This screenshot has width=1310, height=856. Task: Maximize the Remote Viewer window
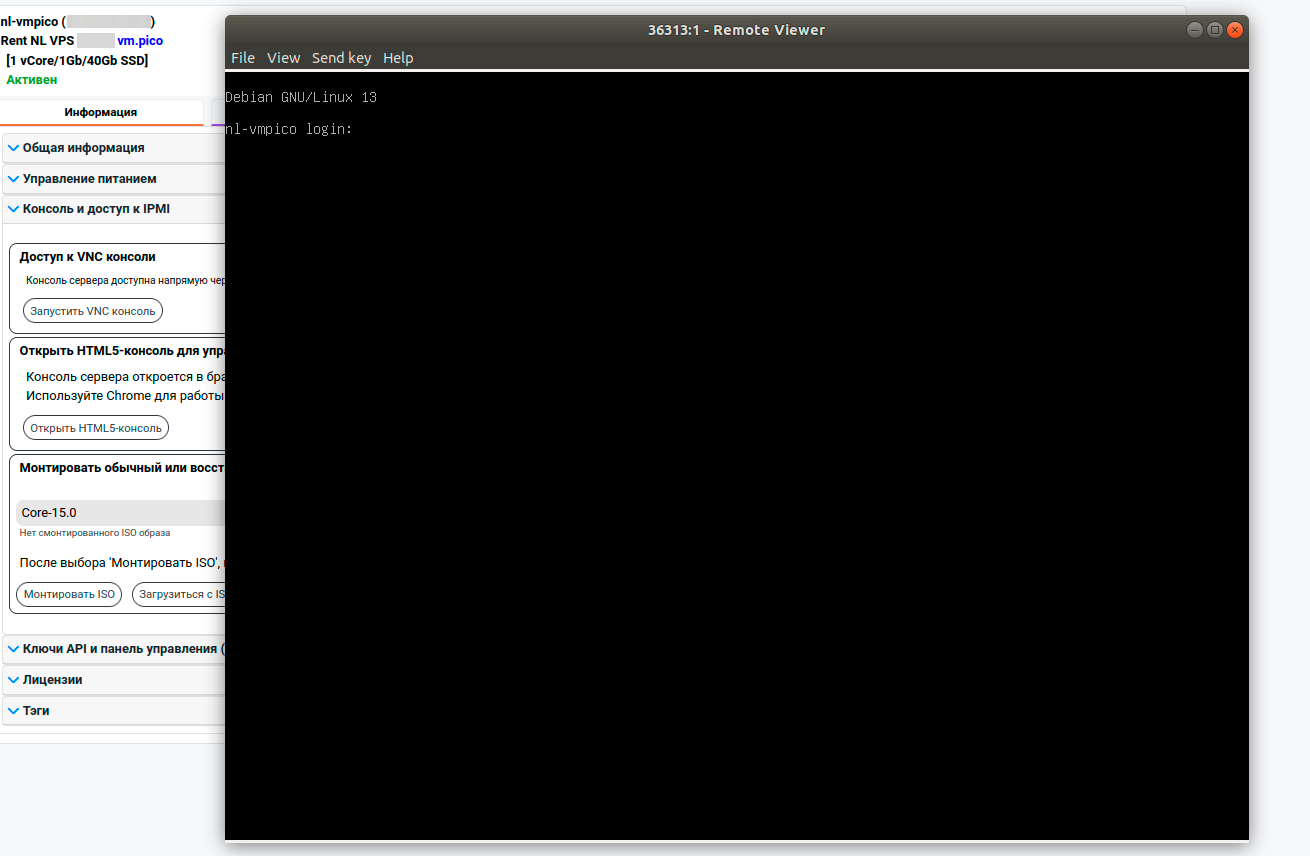[x=1215, y=30]
